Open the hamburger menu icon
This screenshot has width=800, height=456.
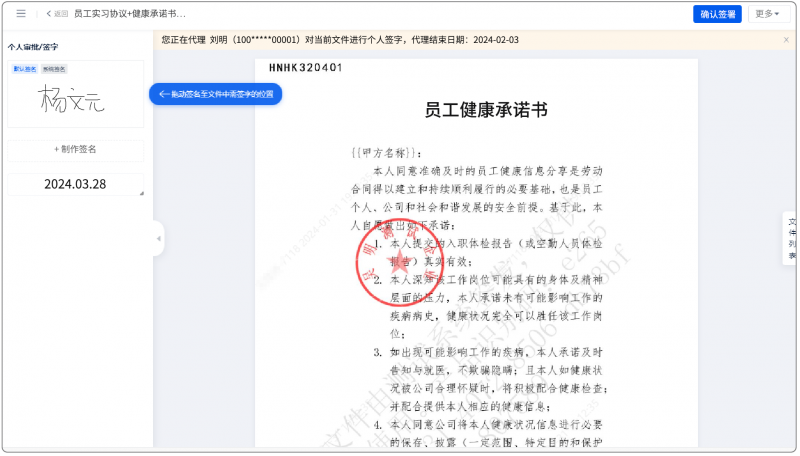(x=21, y=14)
